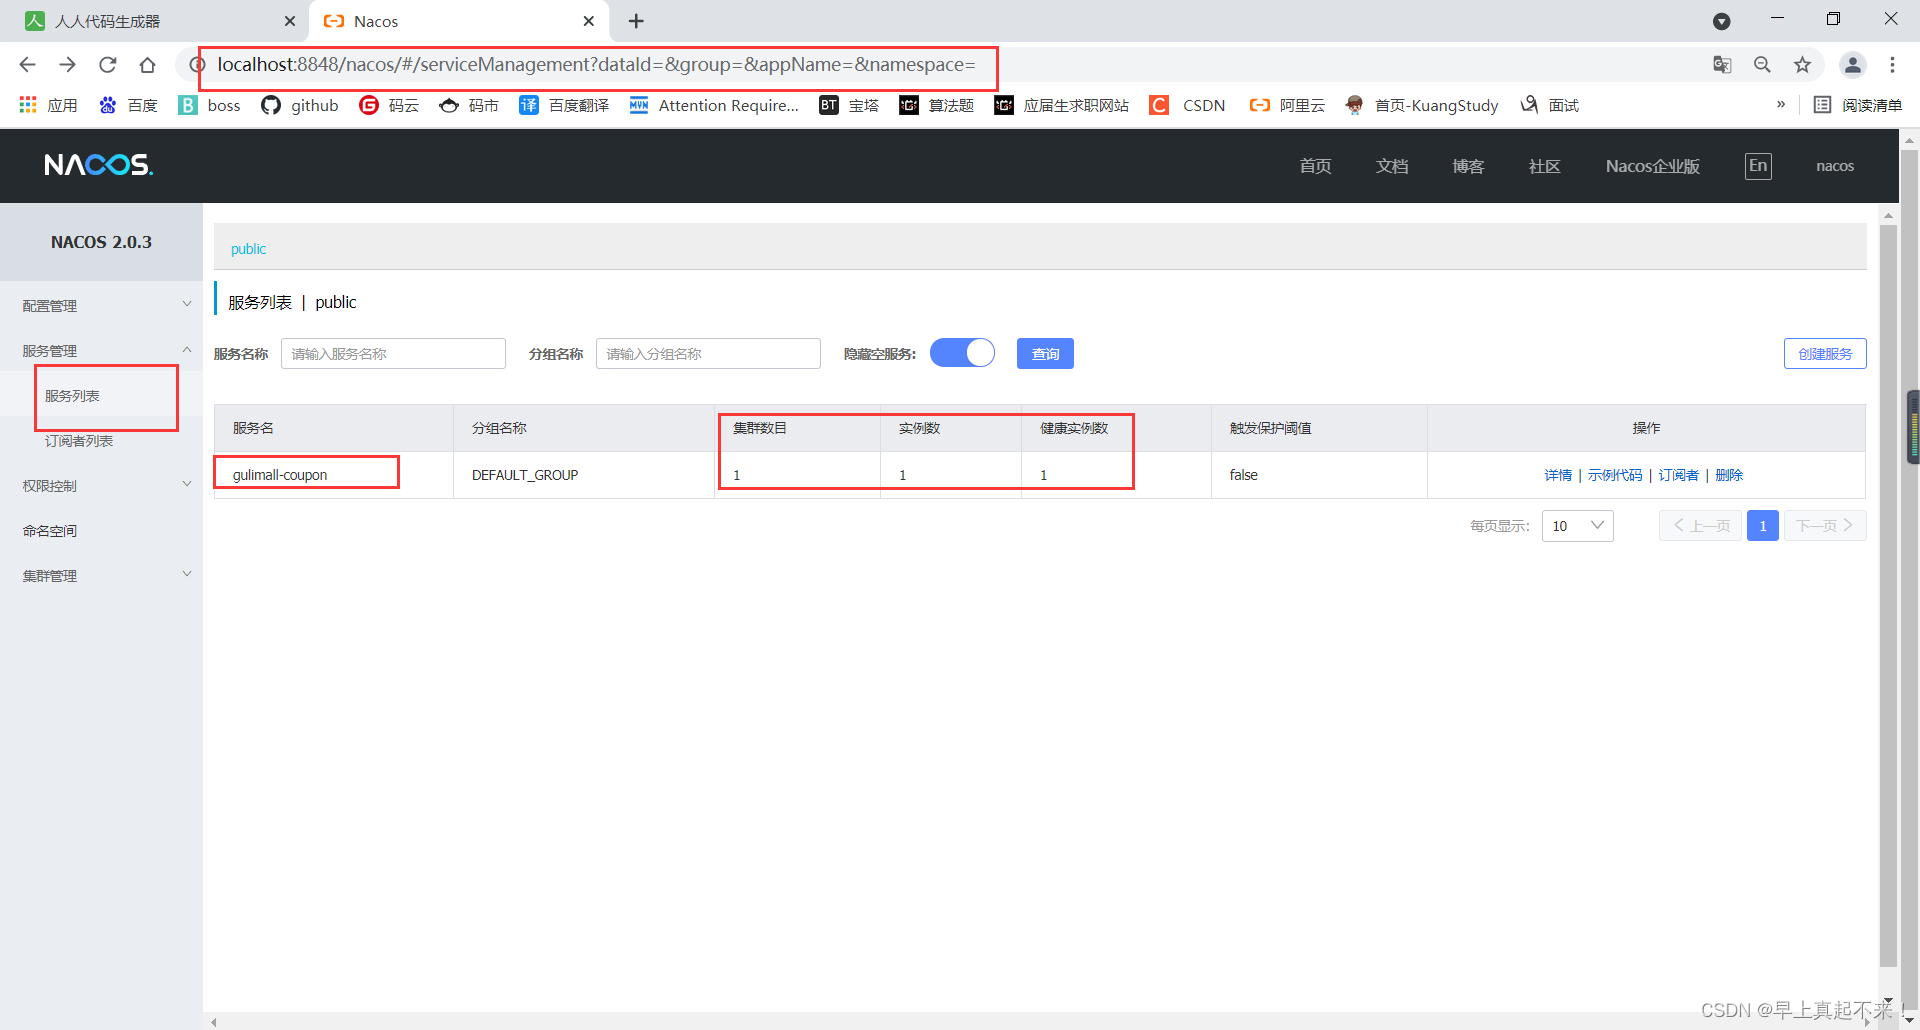Click the NACOS logo
1920x1030 pixels.
point(98,165)
